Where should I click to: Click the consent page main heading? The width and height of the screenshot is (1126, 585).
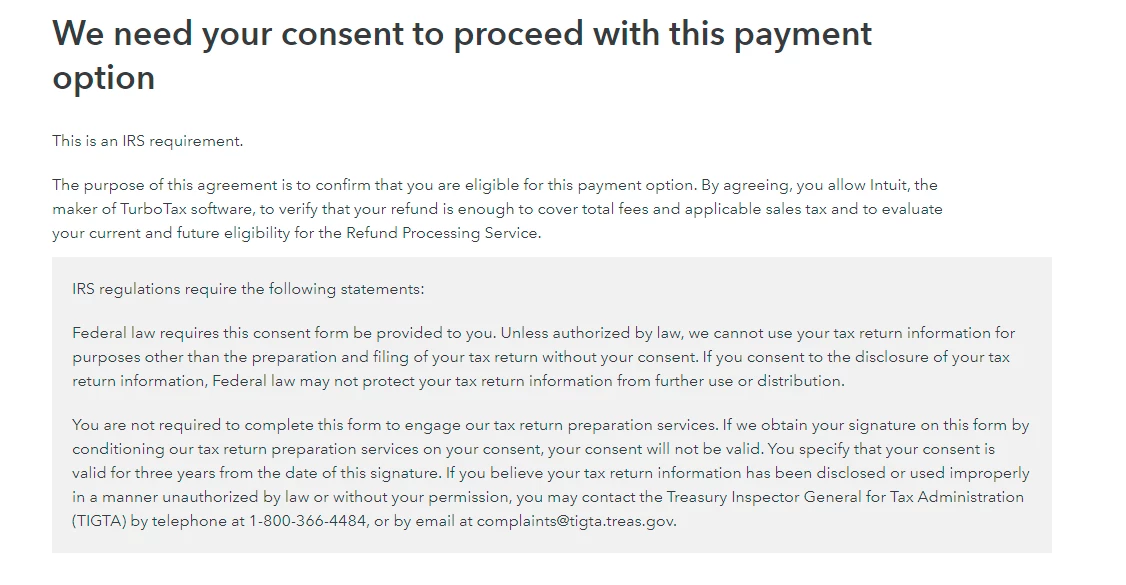(x=462, y=55)
